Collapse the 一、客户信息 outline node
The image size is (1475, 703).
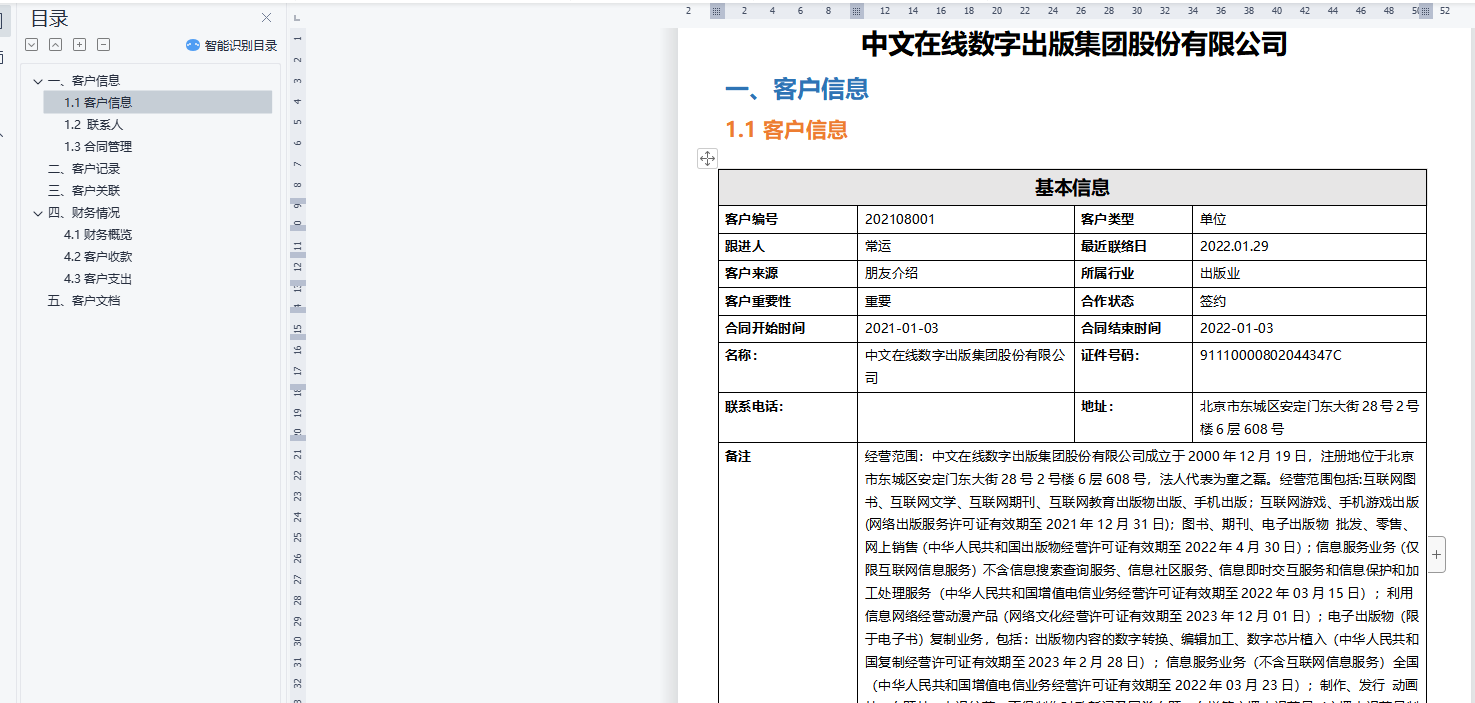pyautogui.click(x=38, y=81)
